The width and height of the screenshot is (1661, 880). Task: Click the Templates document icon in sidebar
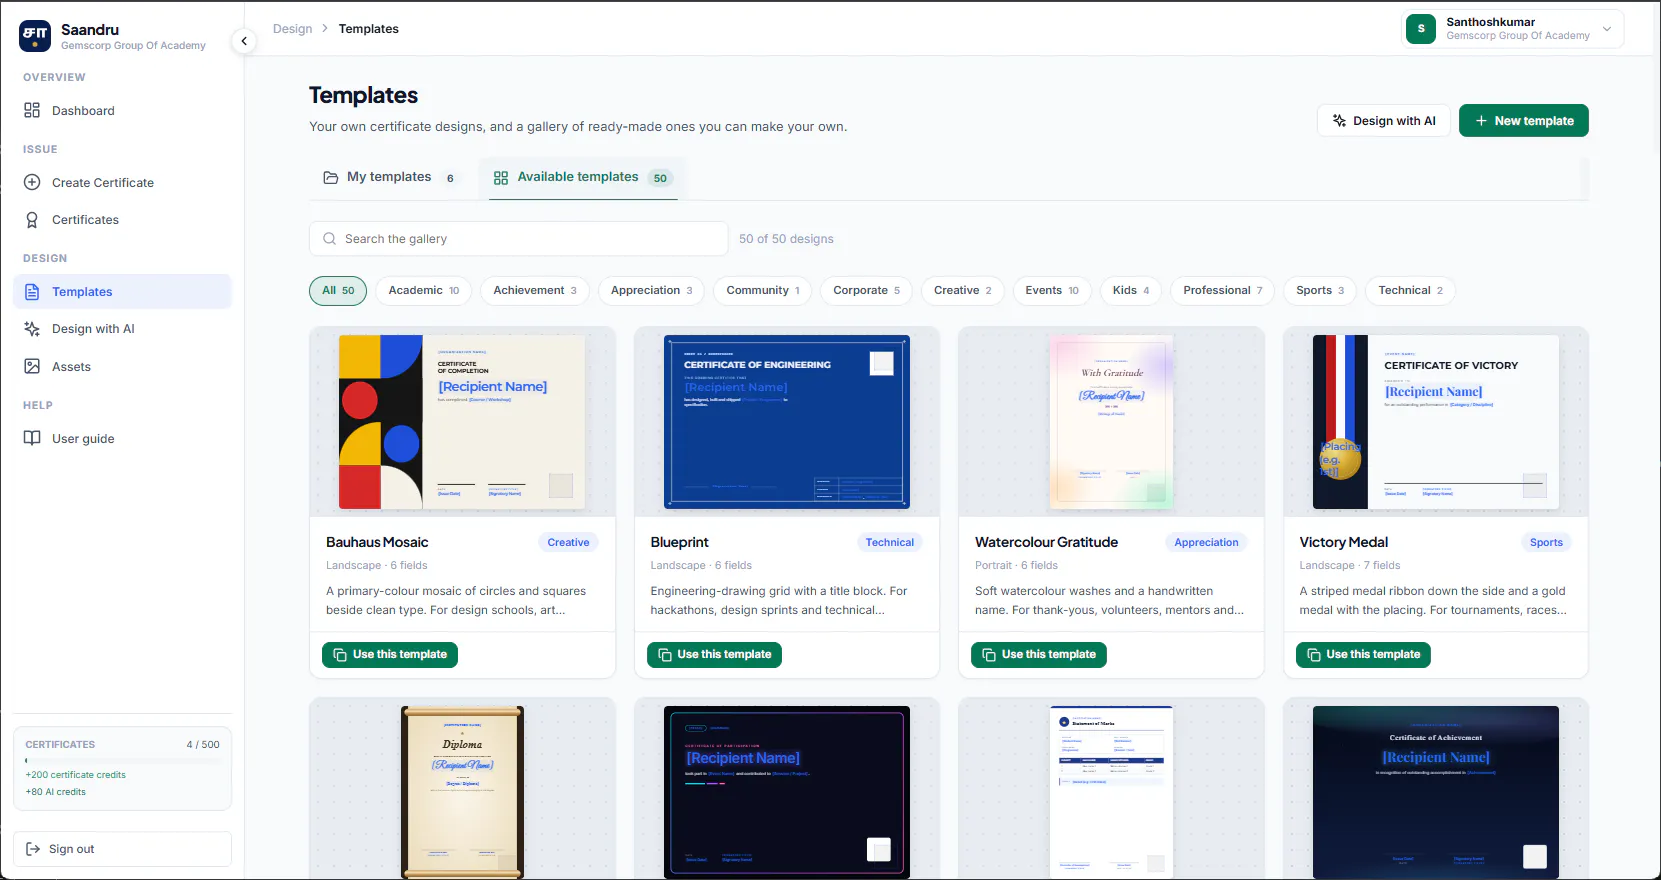coord(32,291)
